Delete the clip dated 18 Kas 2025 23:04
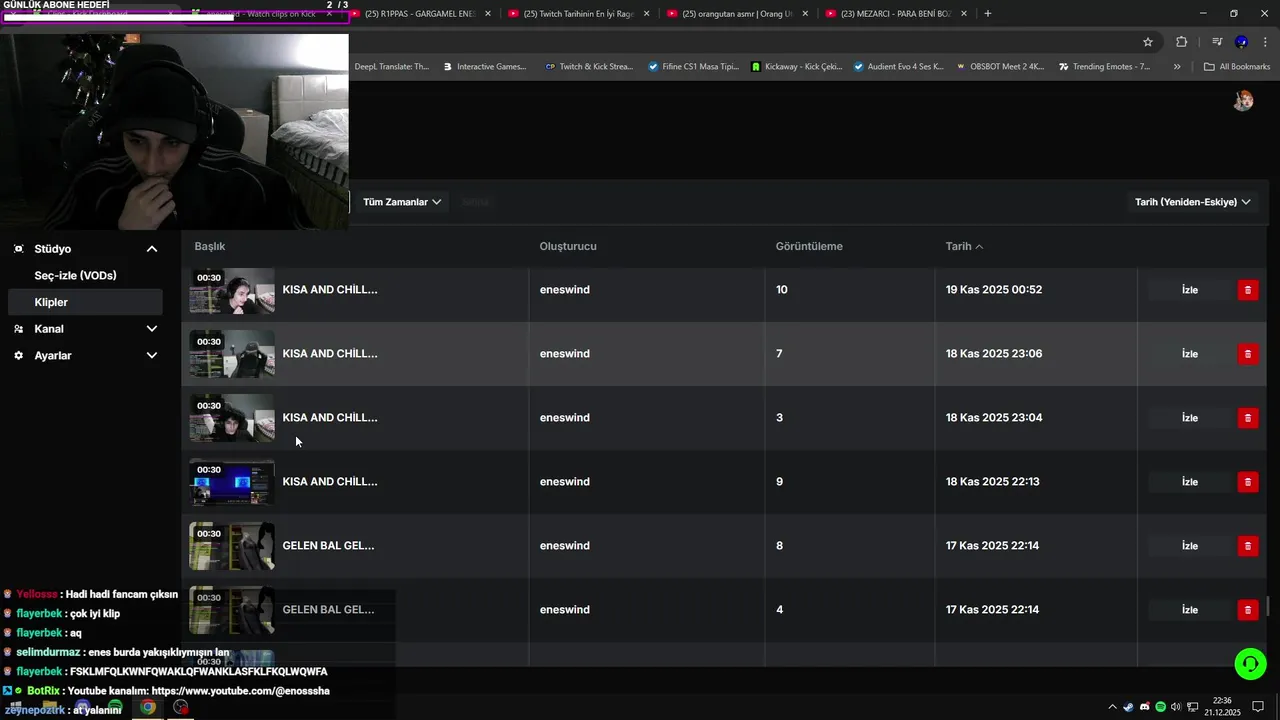This screenshot has width=1280, height=720. point(1247,418)
